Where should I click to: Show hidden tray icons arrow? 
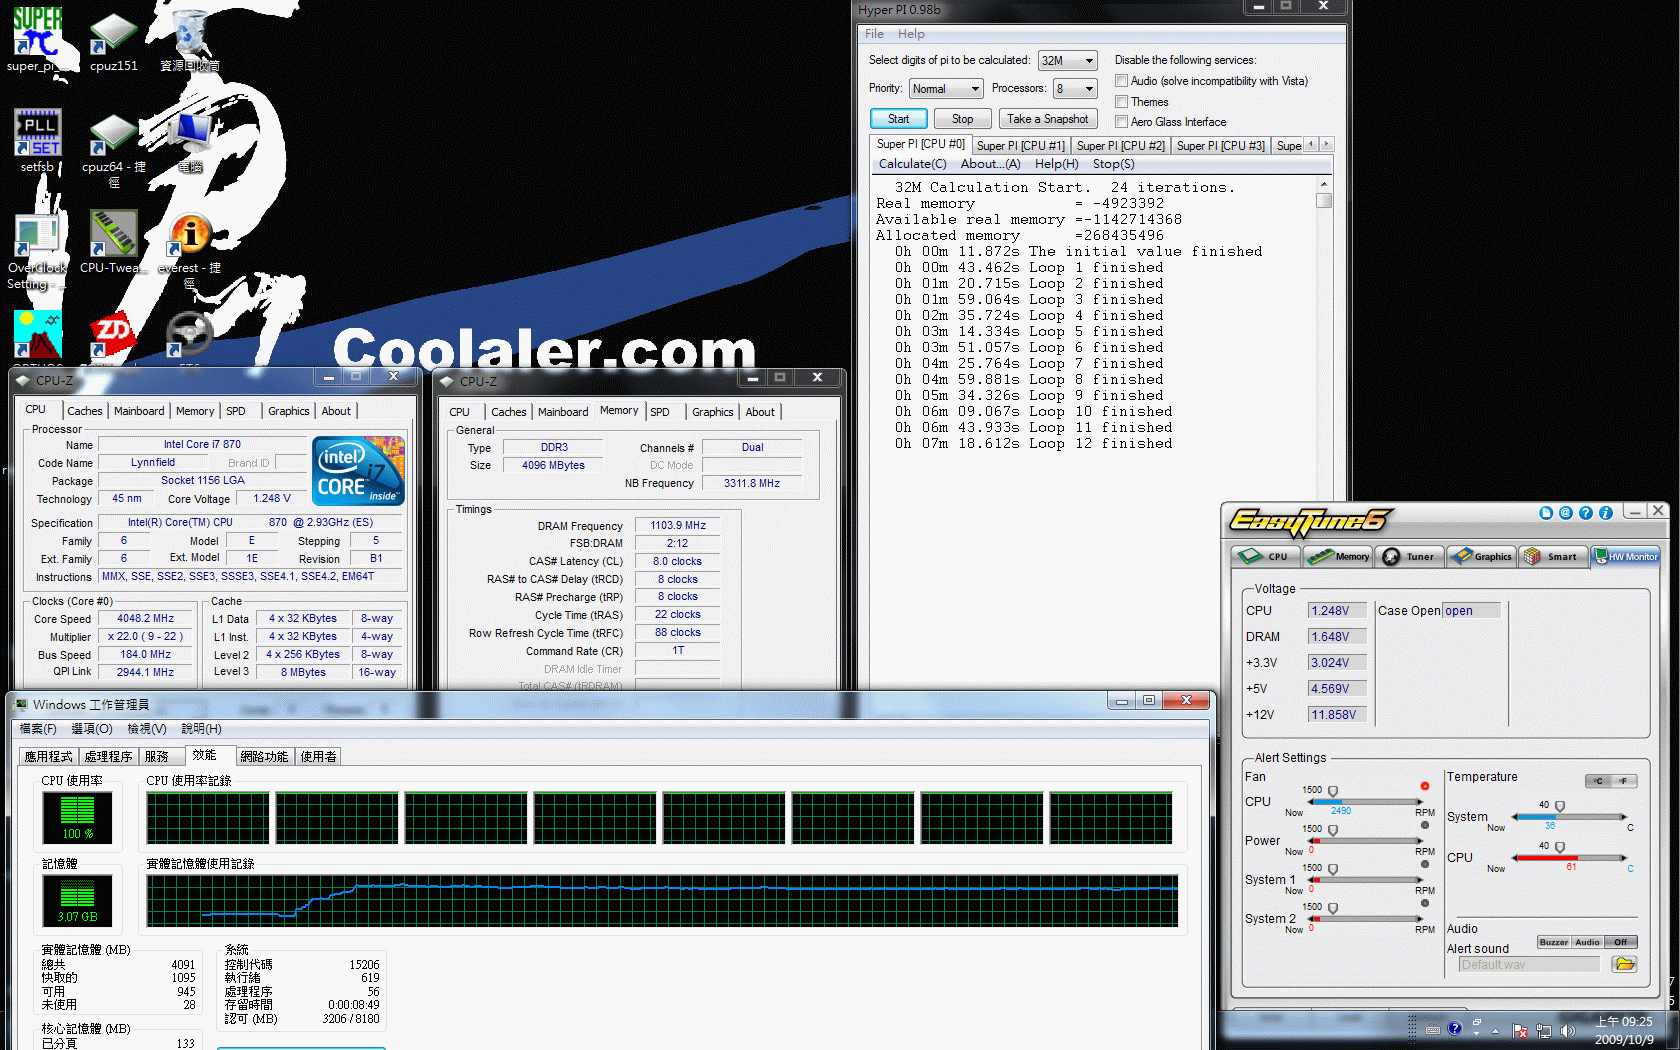tap(1496, 1030)
